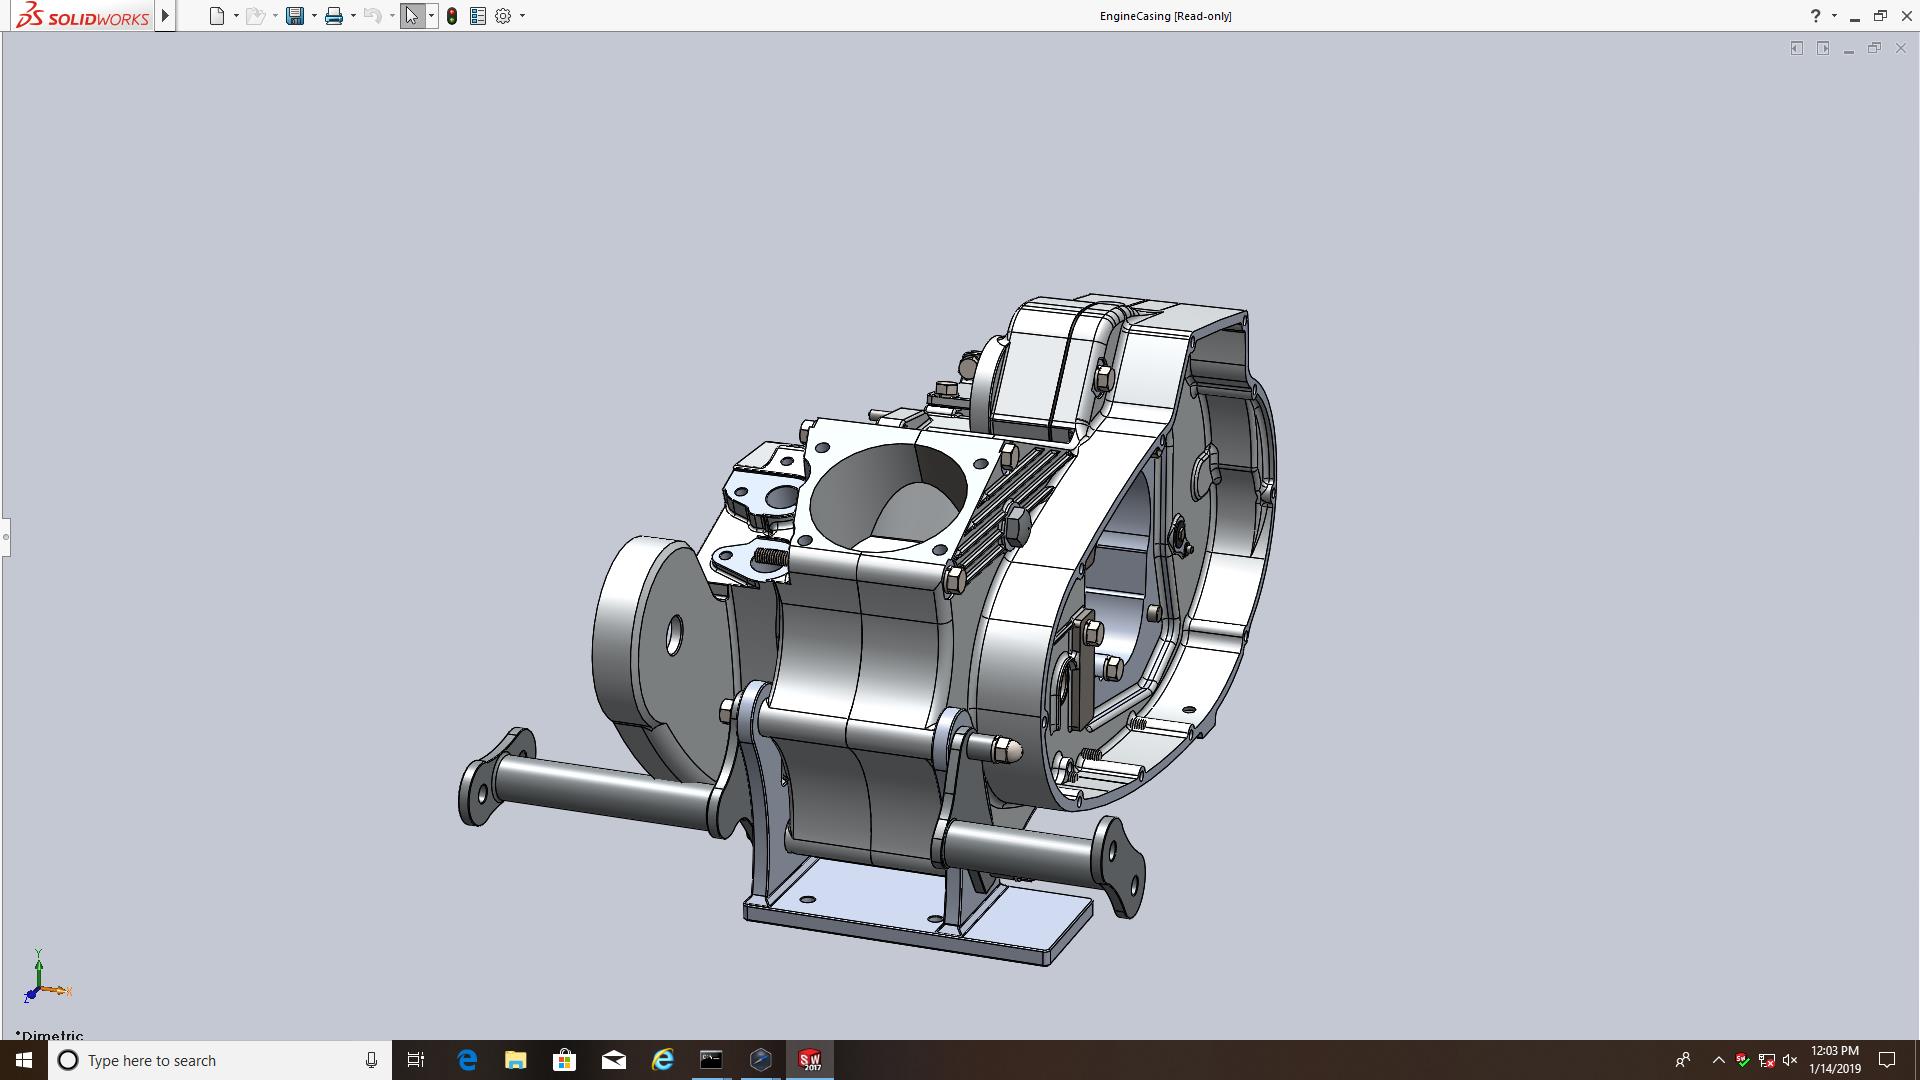The width and height of the screenshot is (1920, 1080).
Task: Click the New document icon
Action: click(216, 16)
